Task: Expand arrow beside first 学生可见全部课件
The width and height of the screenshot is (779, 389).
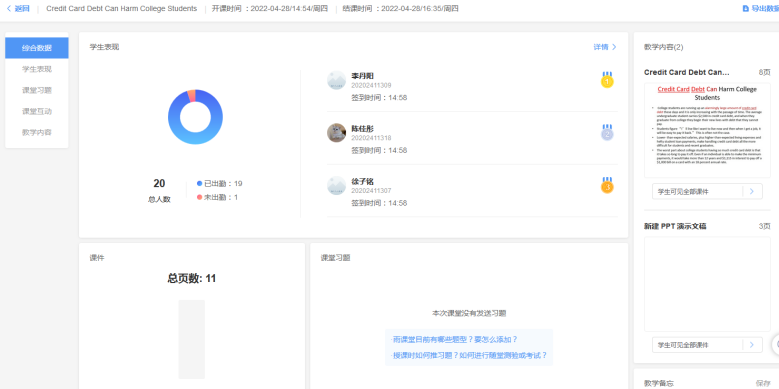Action: pyautogui.click(x=752, y=191)
